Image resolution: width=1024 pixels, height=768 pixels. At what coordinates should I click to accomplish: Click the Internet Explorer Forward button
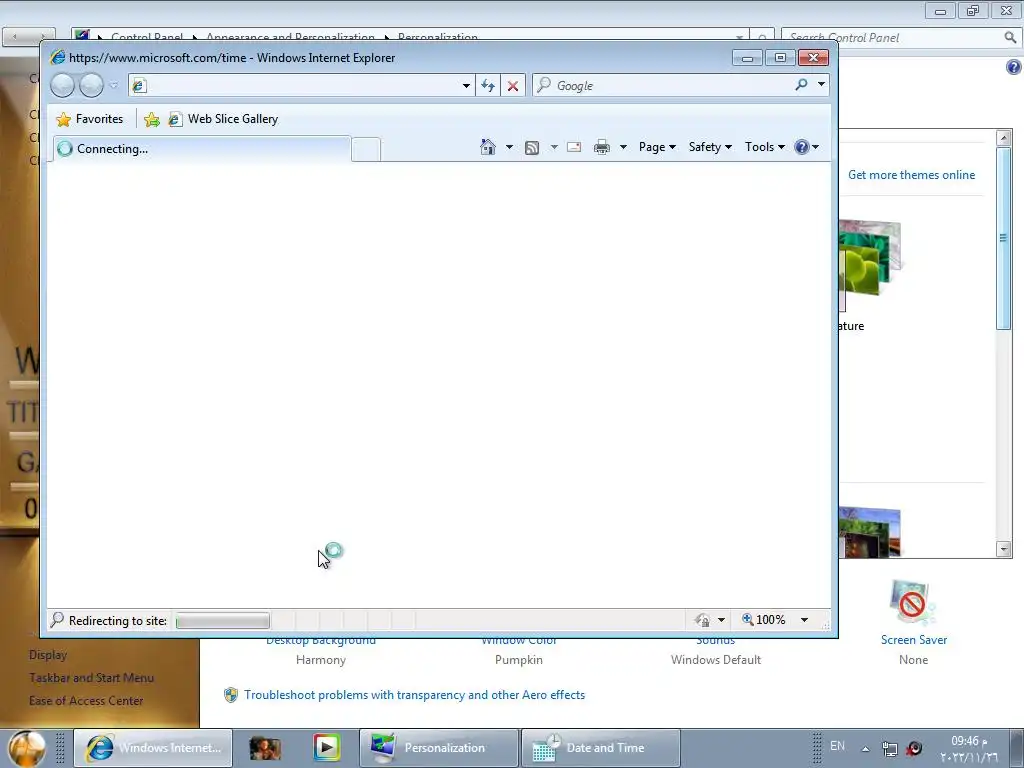91,85
